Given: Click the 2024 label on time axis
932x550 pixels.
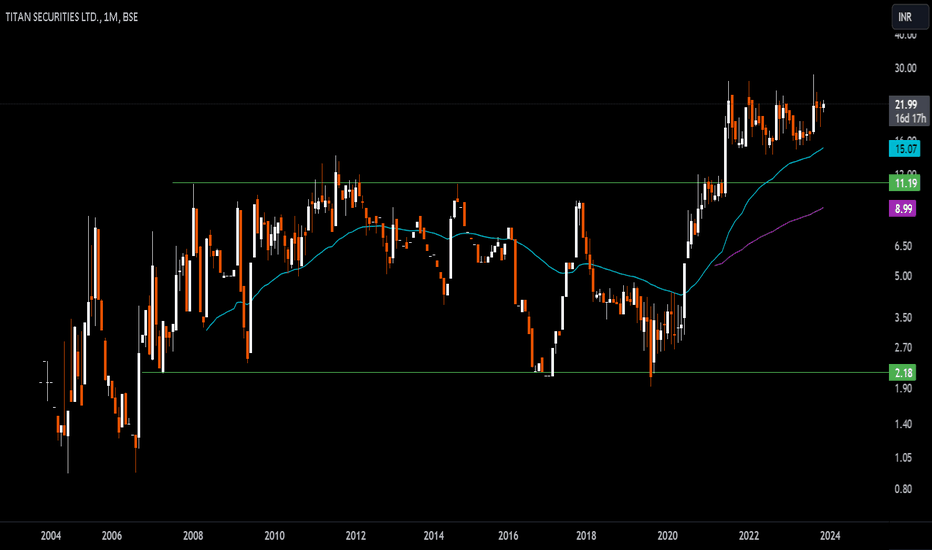Looking at the screenshot, I should coord(830,536).
